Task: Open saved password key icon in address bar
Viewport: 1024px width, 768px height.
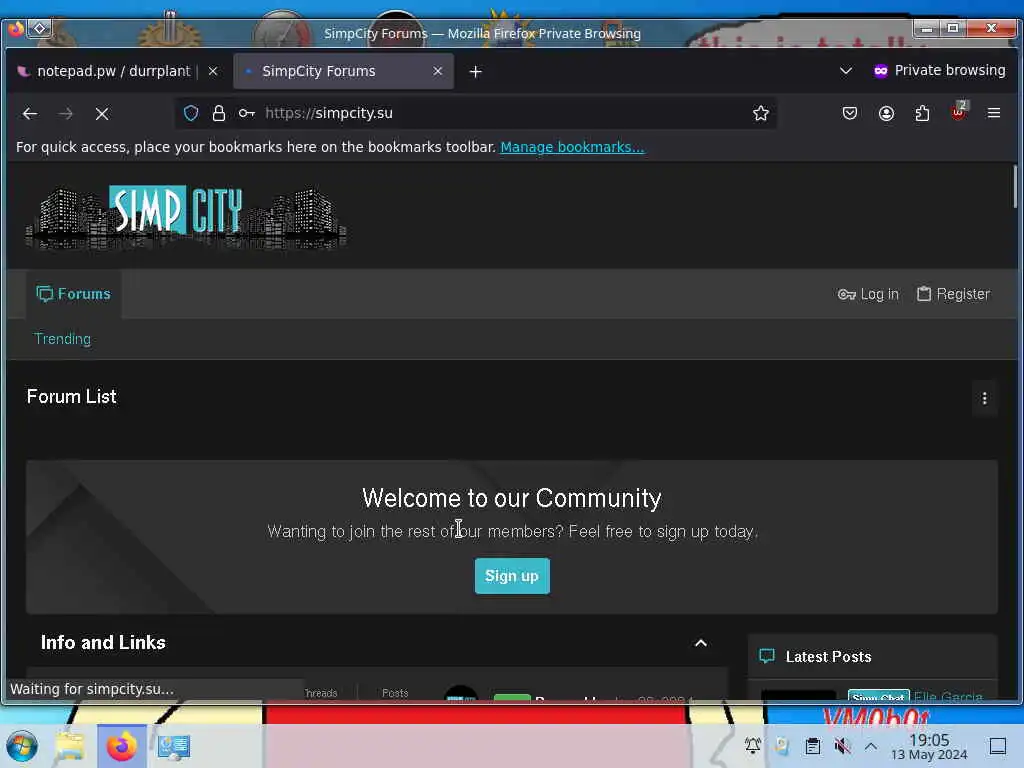Action: point(246,113)
